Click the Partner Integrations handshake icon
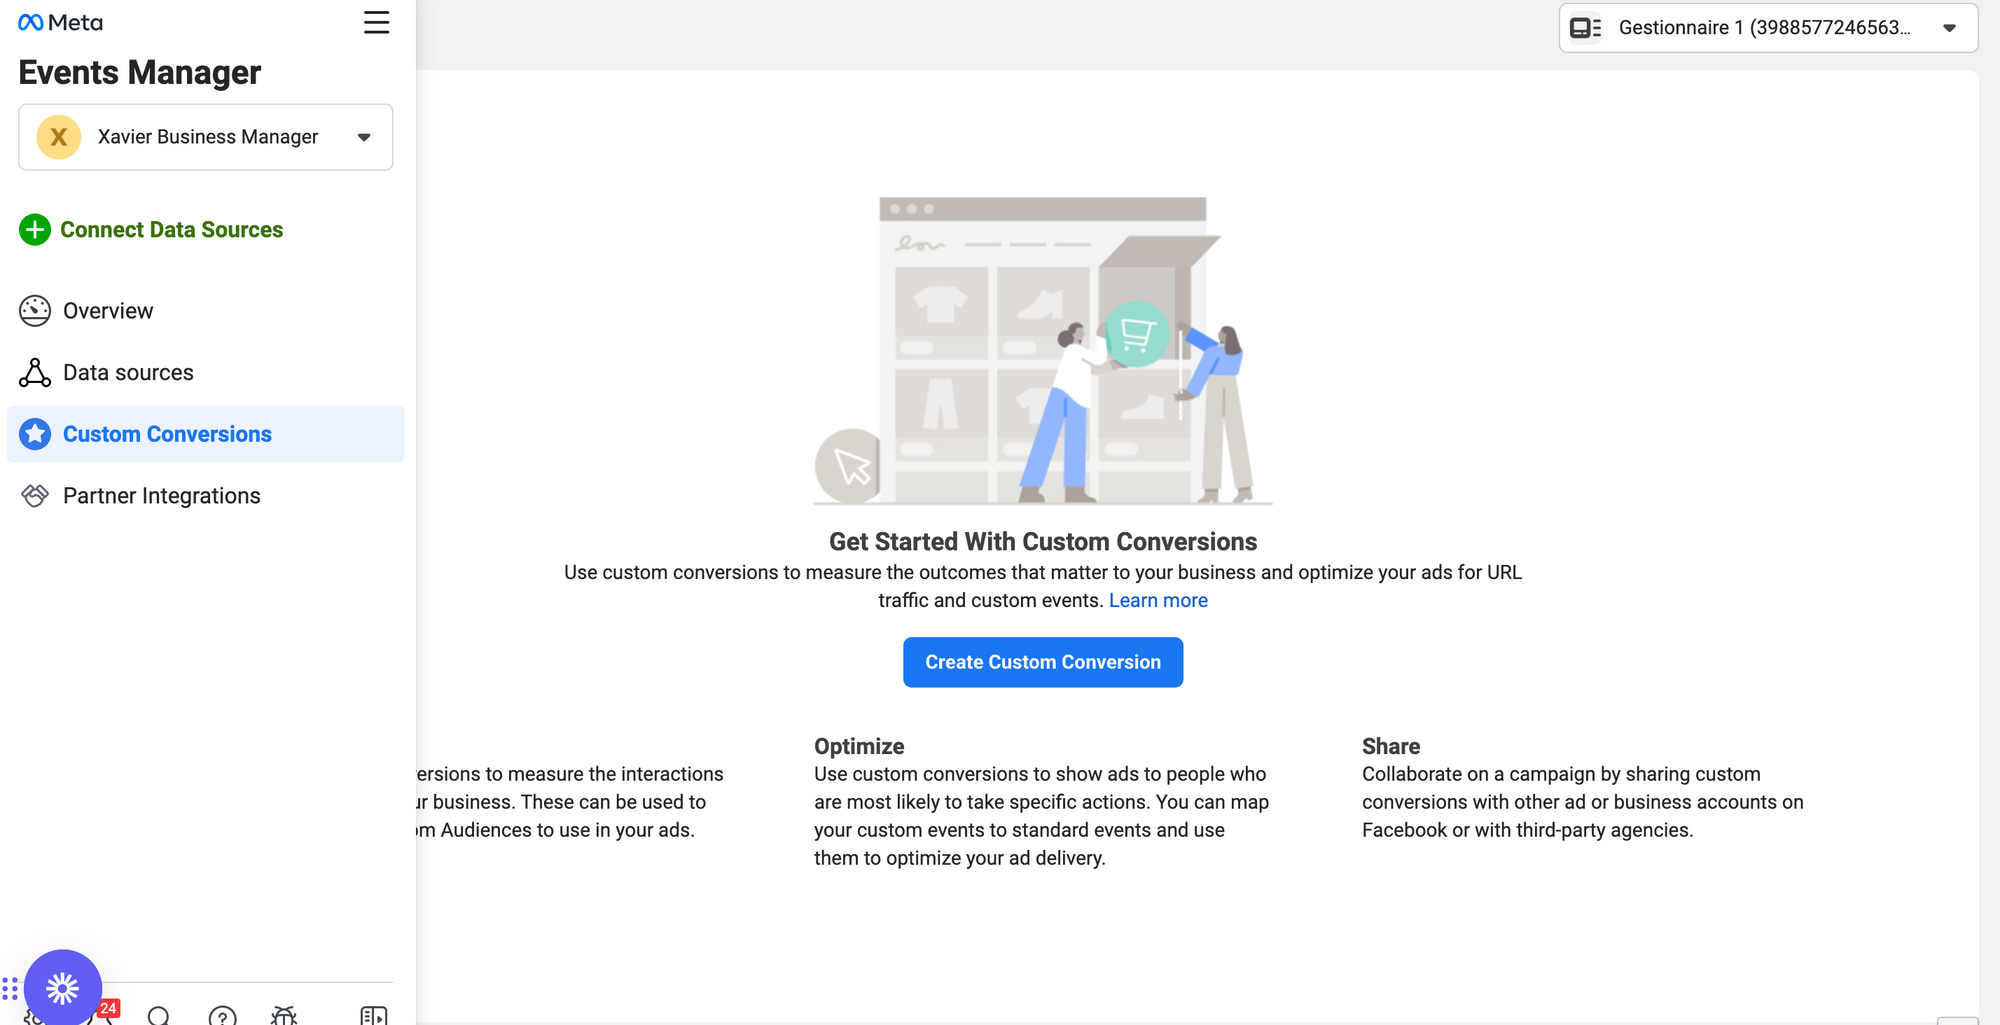This screenshot has width=2000, height=1025. 34,496
